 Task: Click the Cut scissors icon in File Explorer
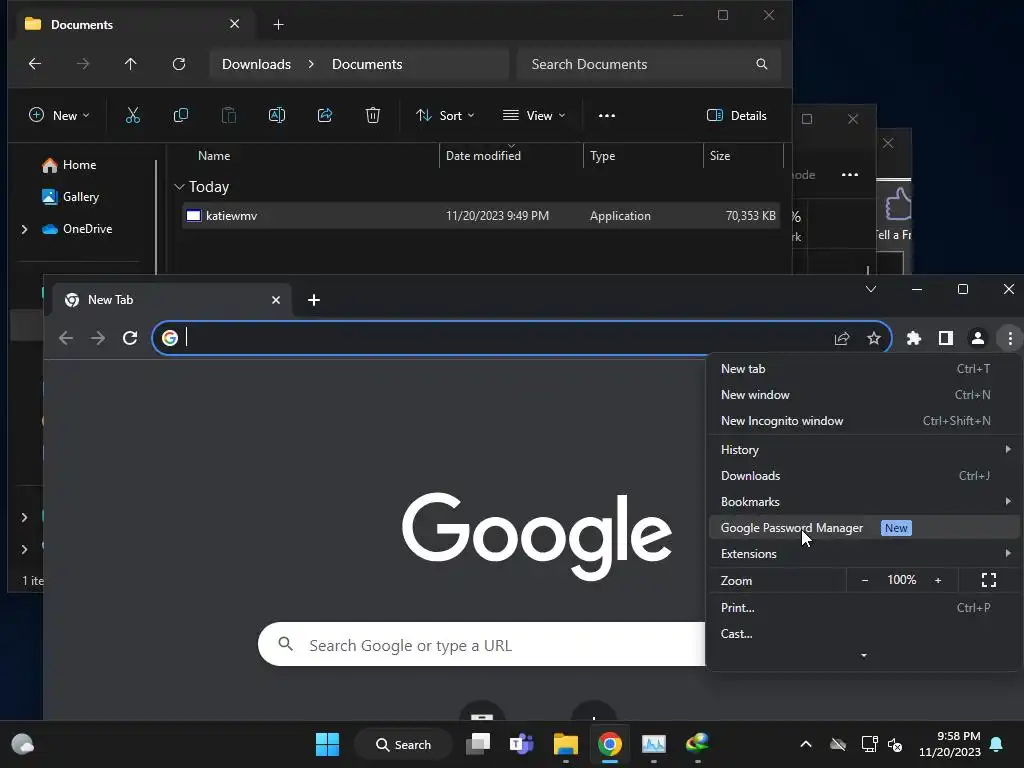point(133,116)
